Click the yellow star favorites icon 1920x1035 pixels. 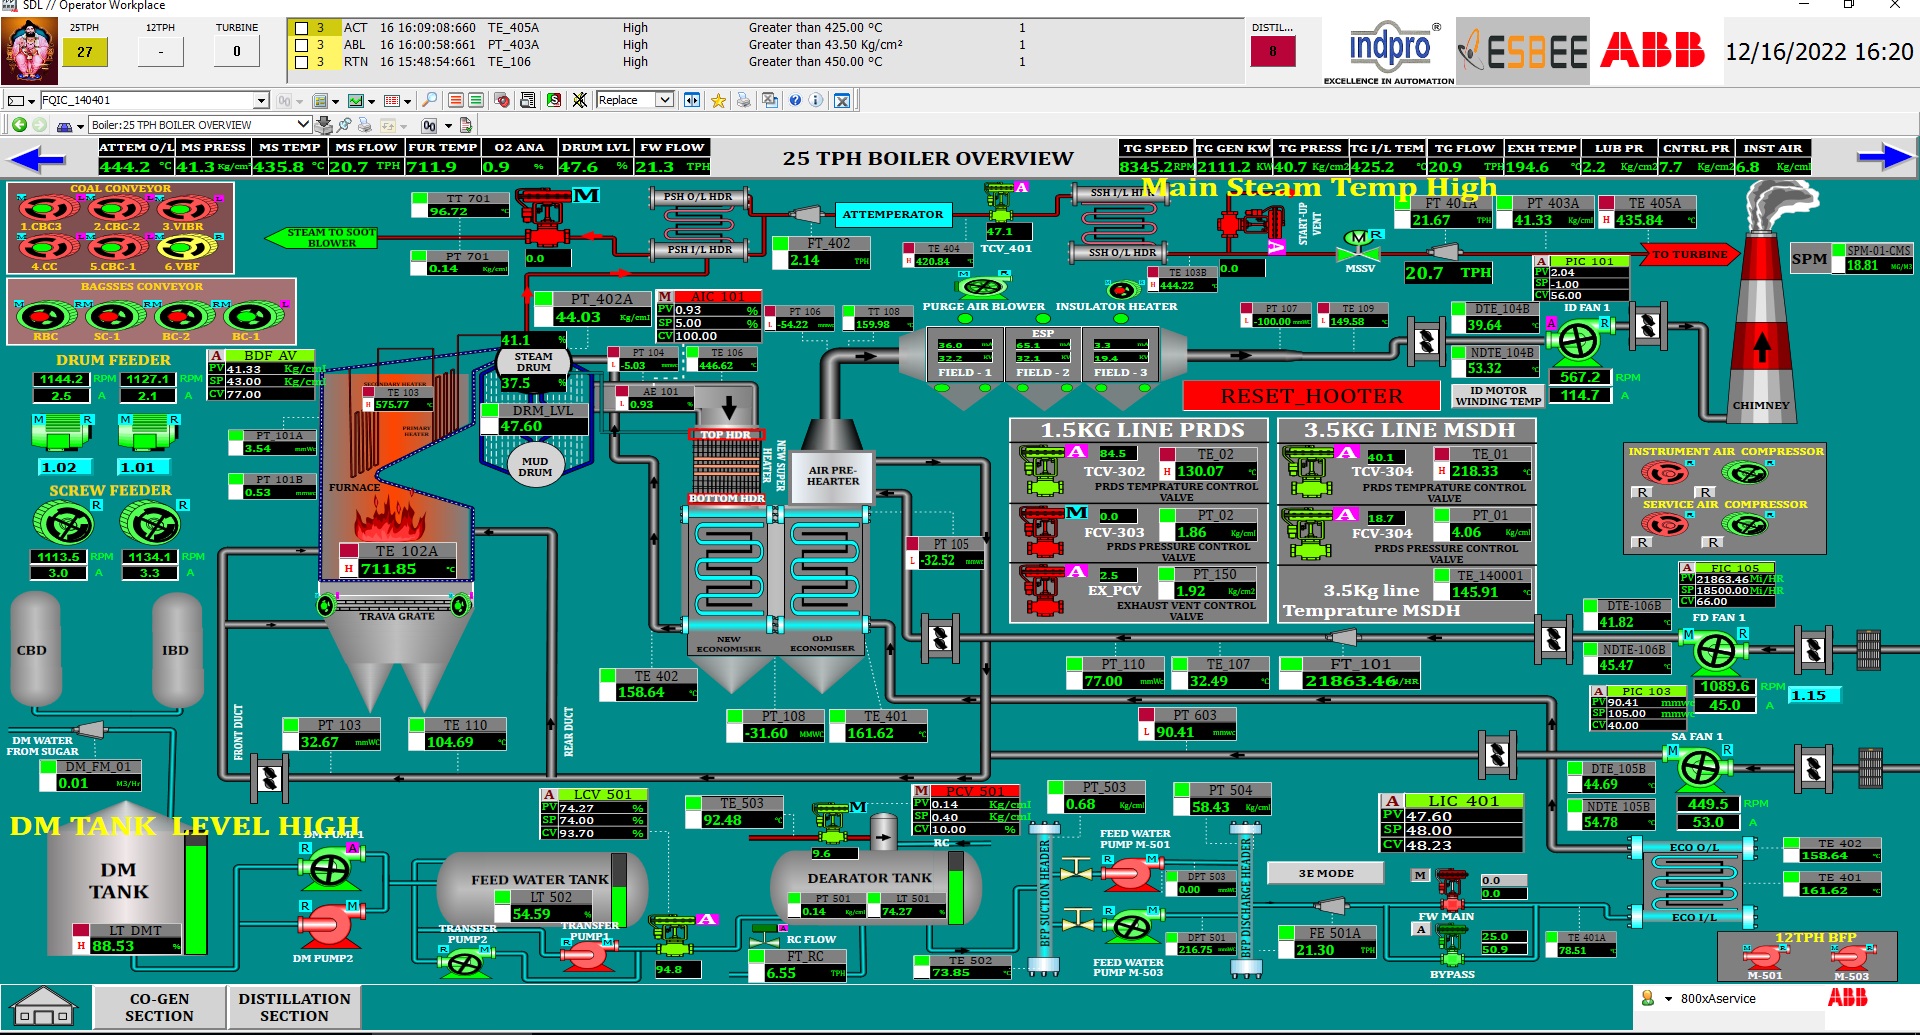[718, 100]
